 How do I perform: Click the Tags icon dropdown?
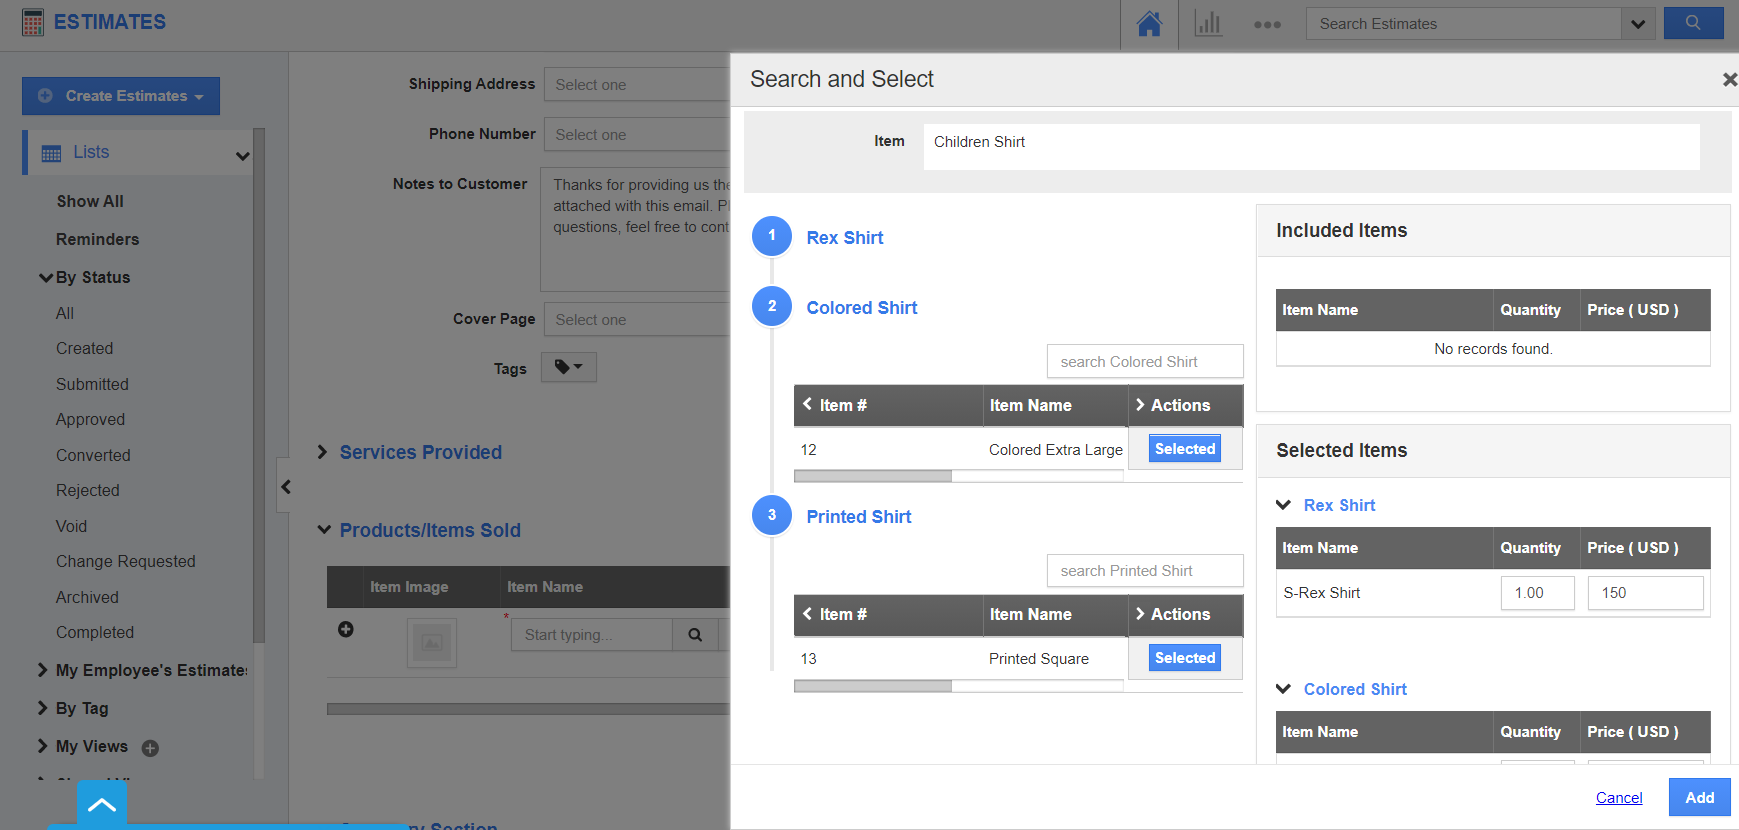tap(568, 367)
